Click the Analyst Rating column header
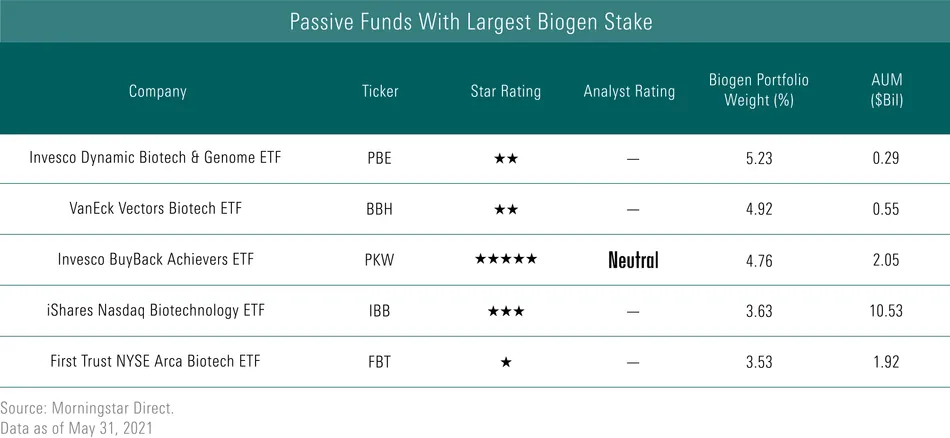 629,91
